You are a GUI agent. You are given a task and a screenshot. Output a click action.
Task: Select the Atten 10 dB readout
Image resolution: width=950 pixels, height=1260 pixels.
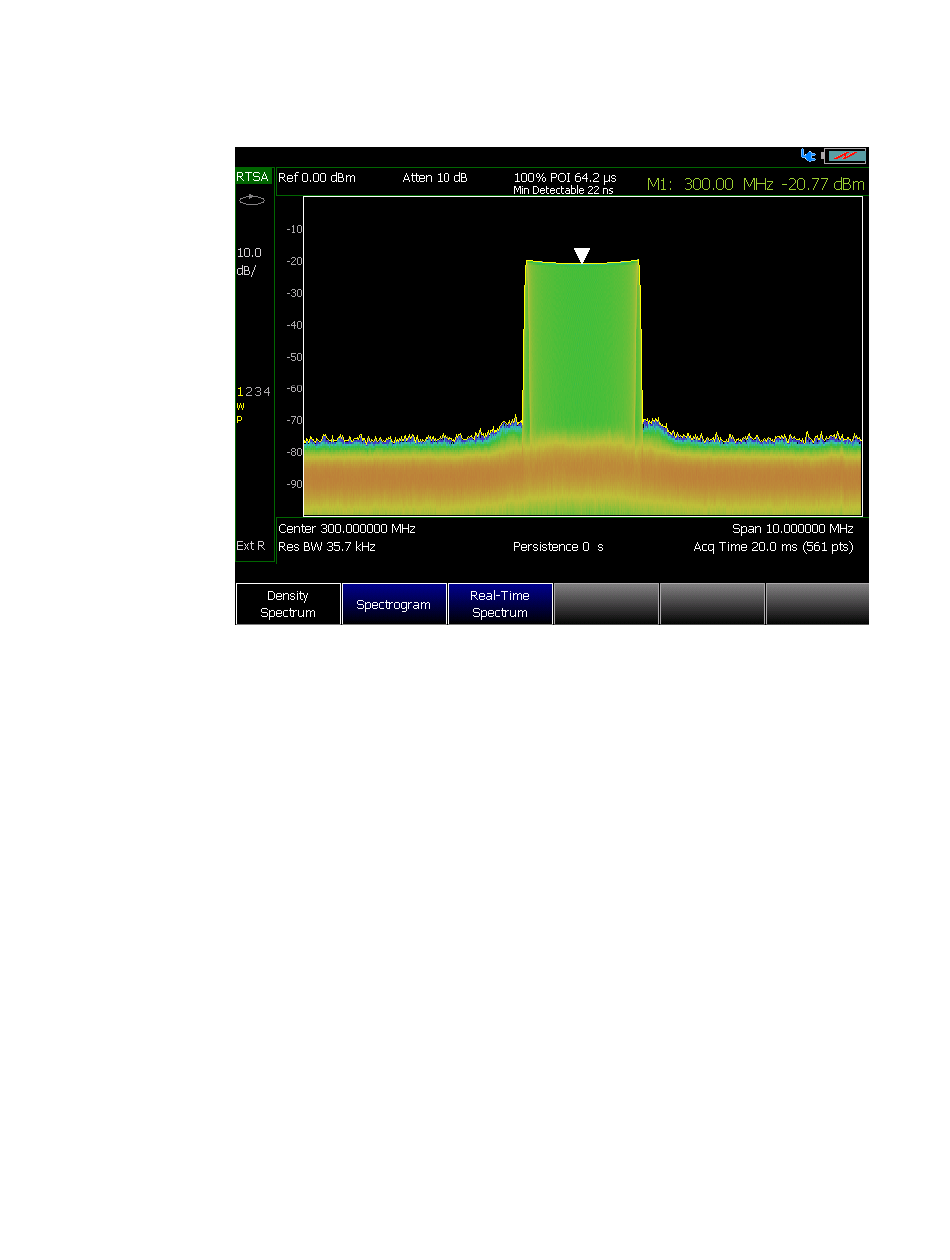pyautogui.click(x=435, y=178)
